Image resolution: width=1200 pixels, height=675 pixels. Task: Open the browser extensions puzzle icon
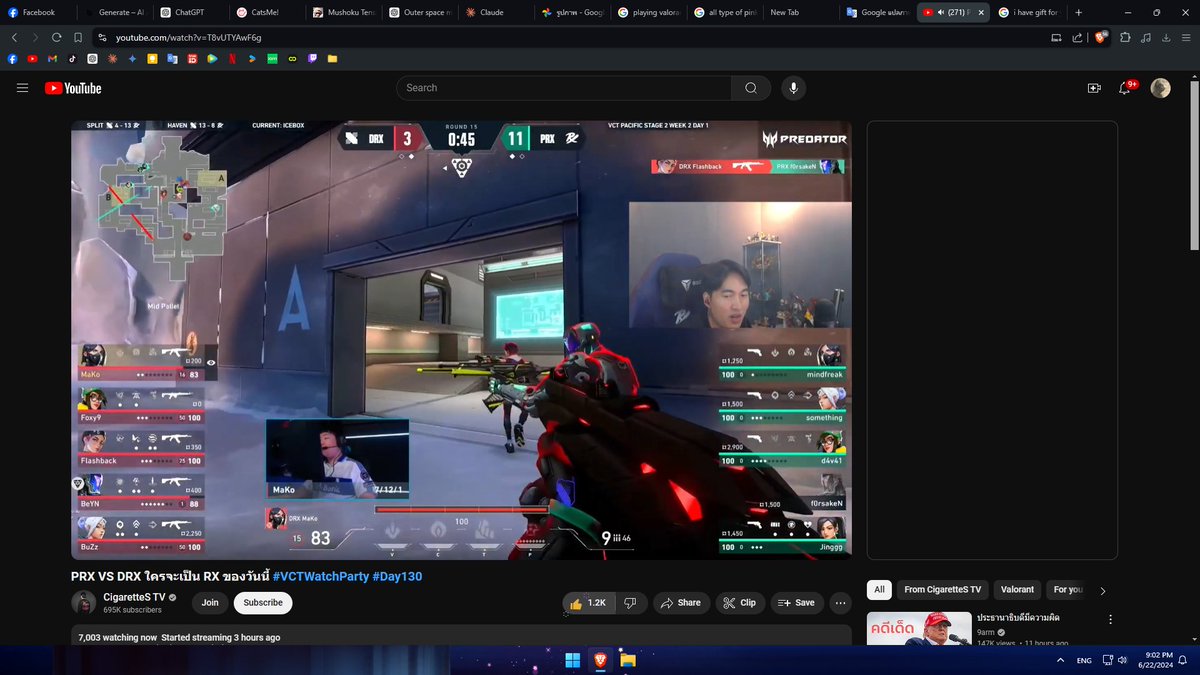pyautogui.click(x=1125, y=37)
